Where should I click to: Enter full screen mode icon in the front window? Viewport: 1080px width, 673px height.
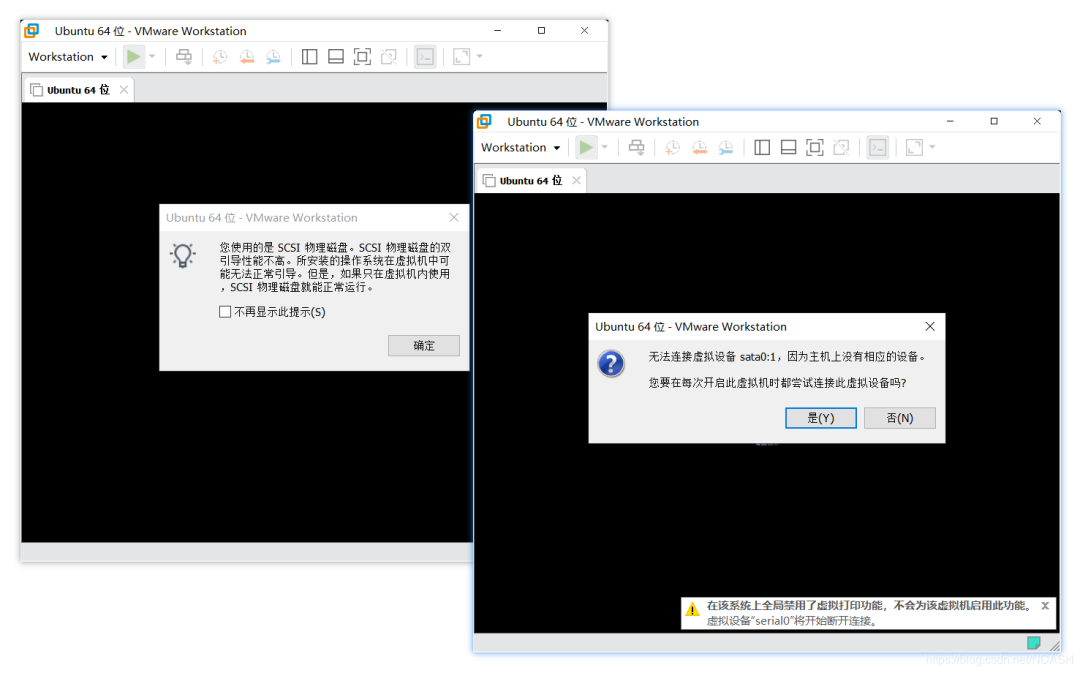pyautogui.click(x=815, y=147)
